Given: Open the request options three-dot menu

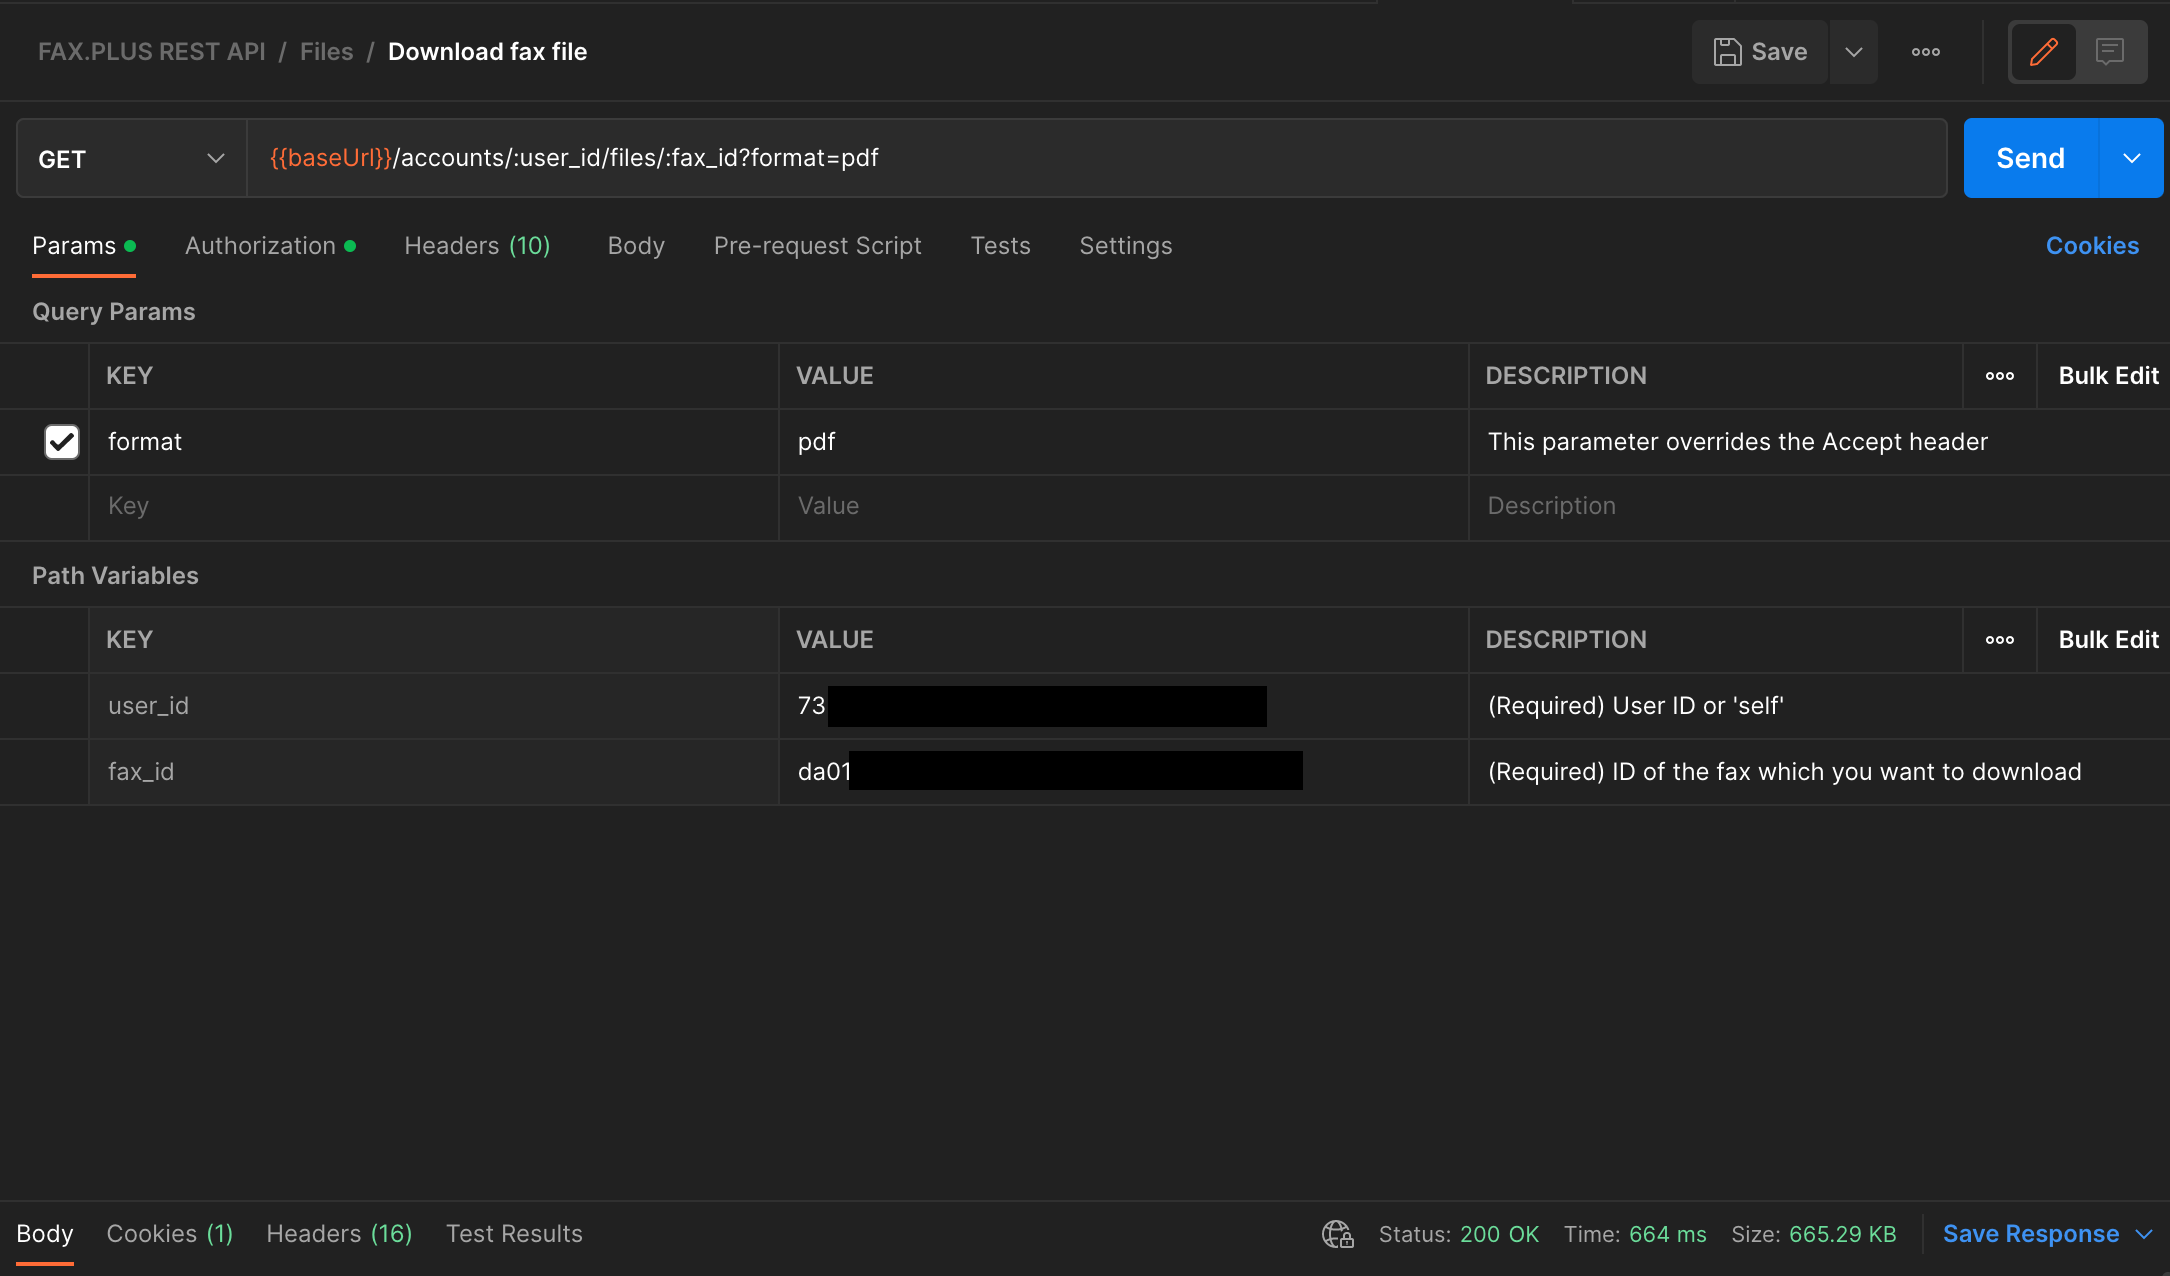Looking at the screenshot, I should pos(1925,52).
